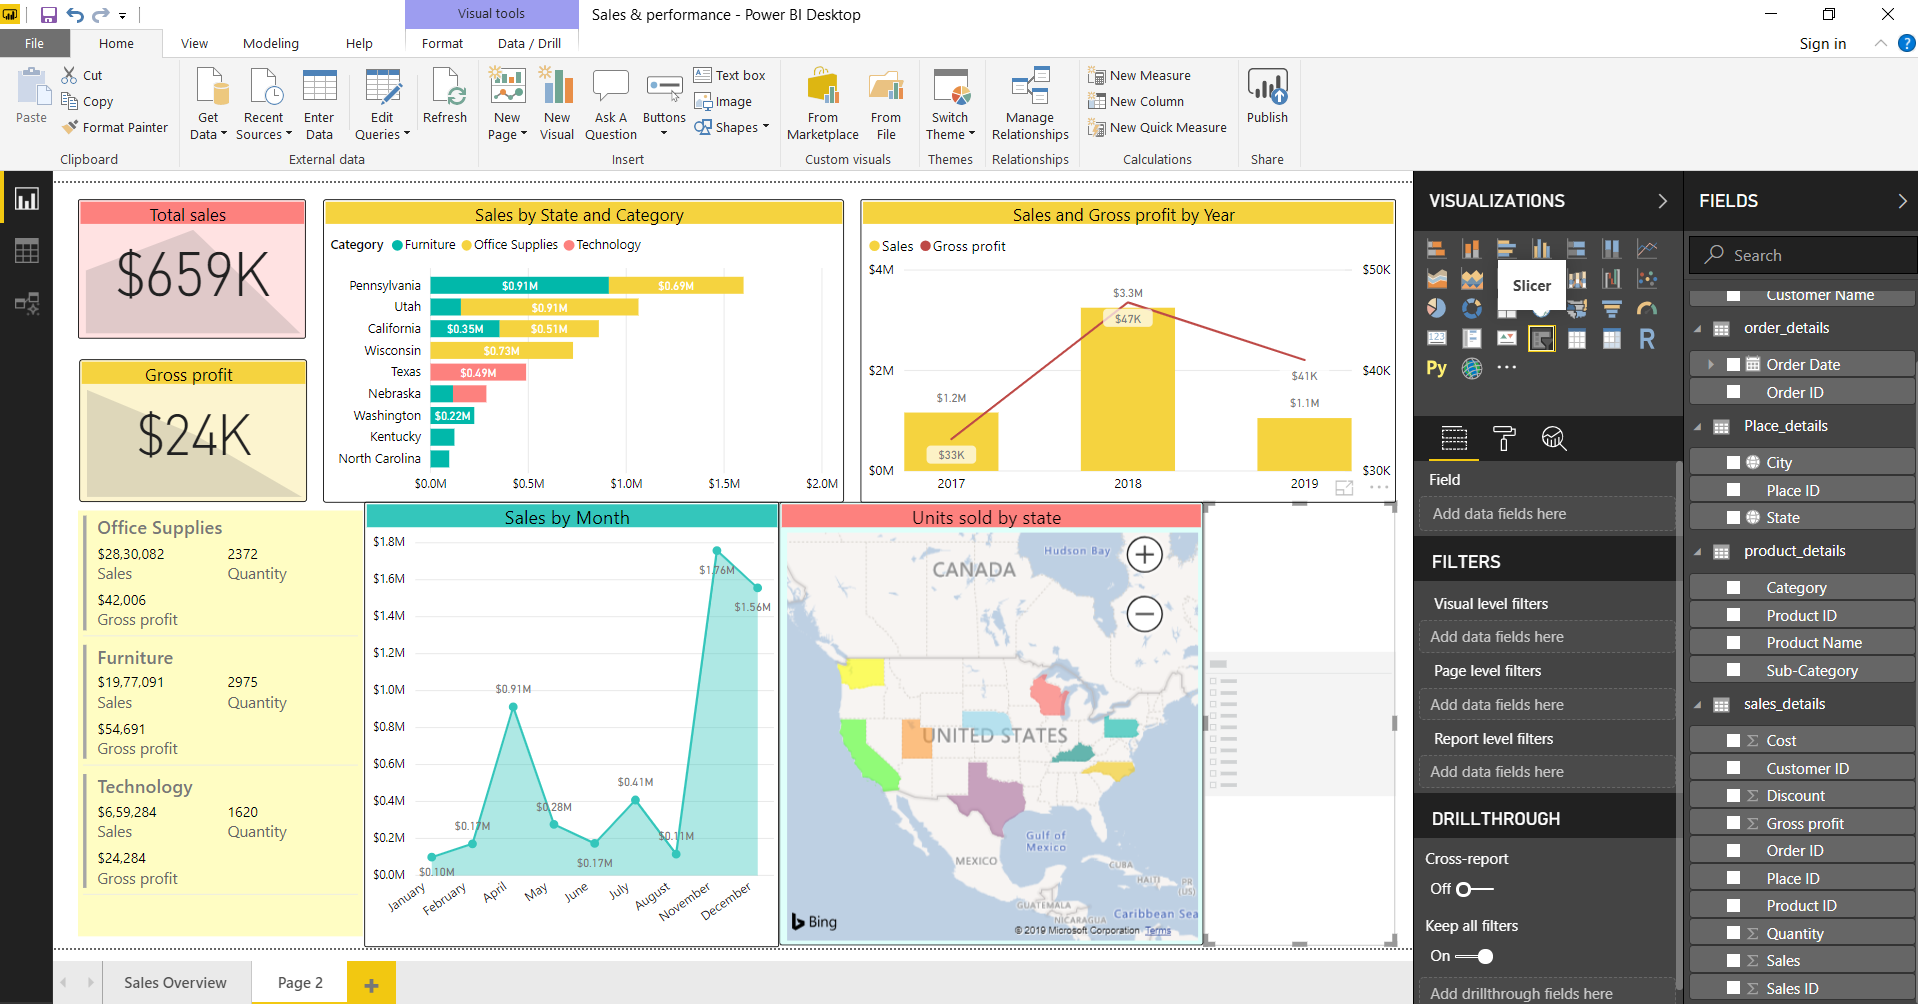Image resolution: width=1918 pixels, height=1004 pixels.
Task: Switch to Model view in left sidebar
Action: coord(27,303)
